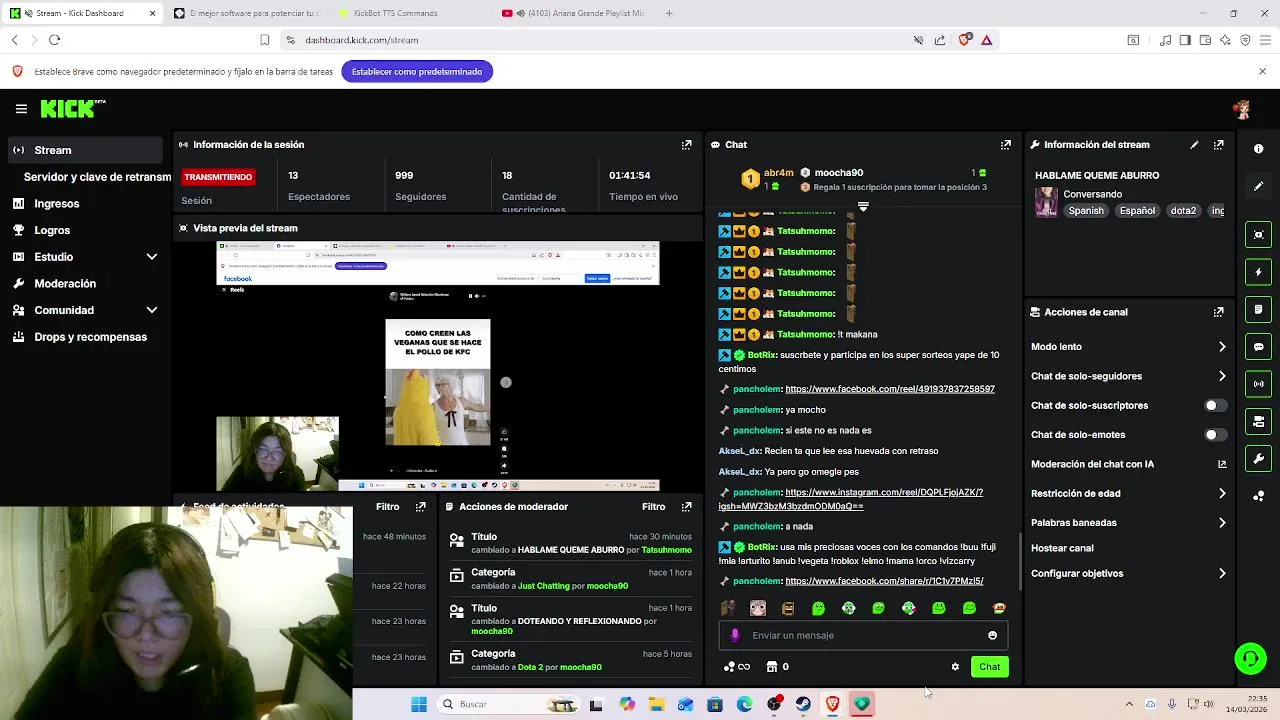Open the Windows Start button

pyautogui.click(x=419, y=704)
